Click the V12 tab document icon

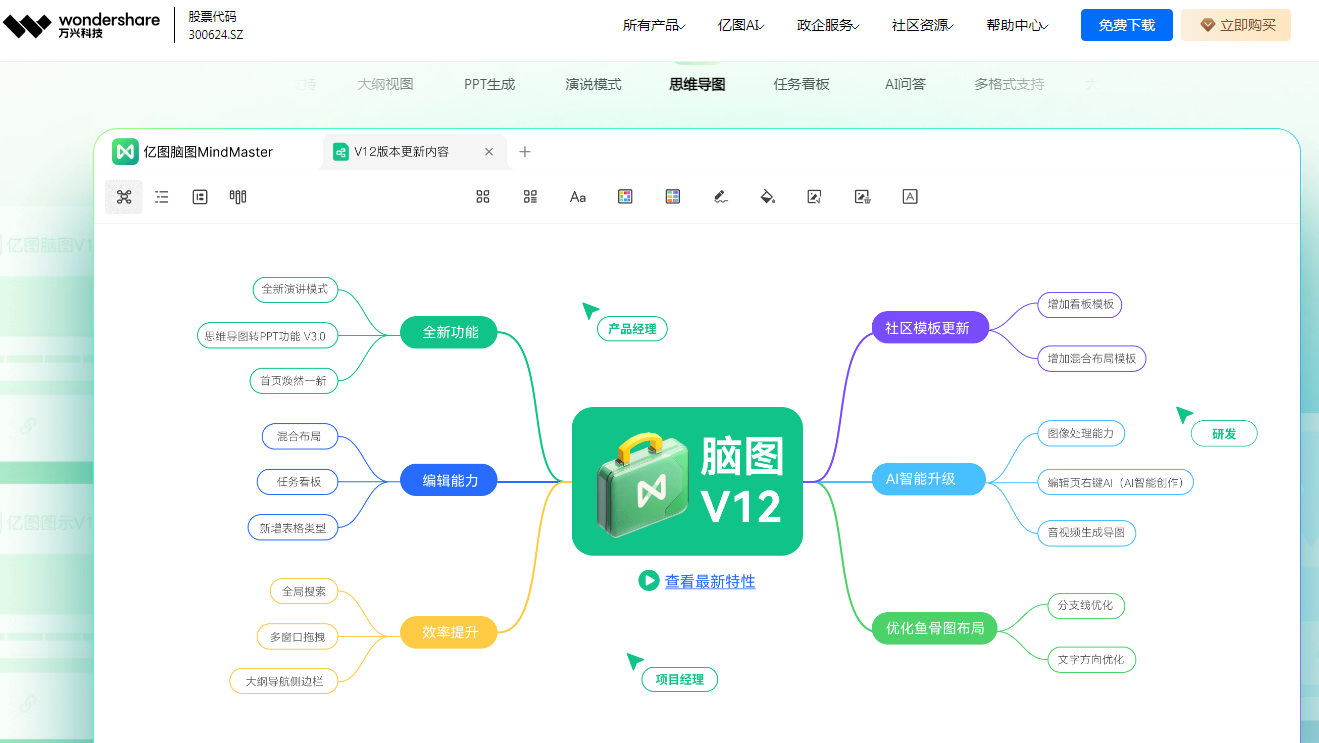tap(341, 152)
